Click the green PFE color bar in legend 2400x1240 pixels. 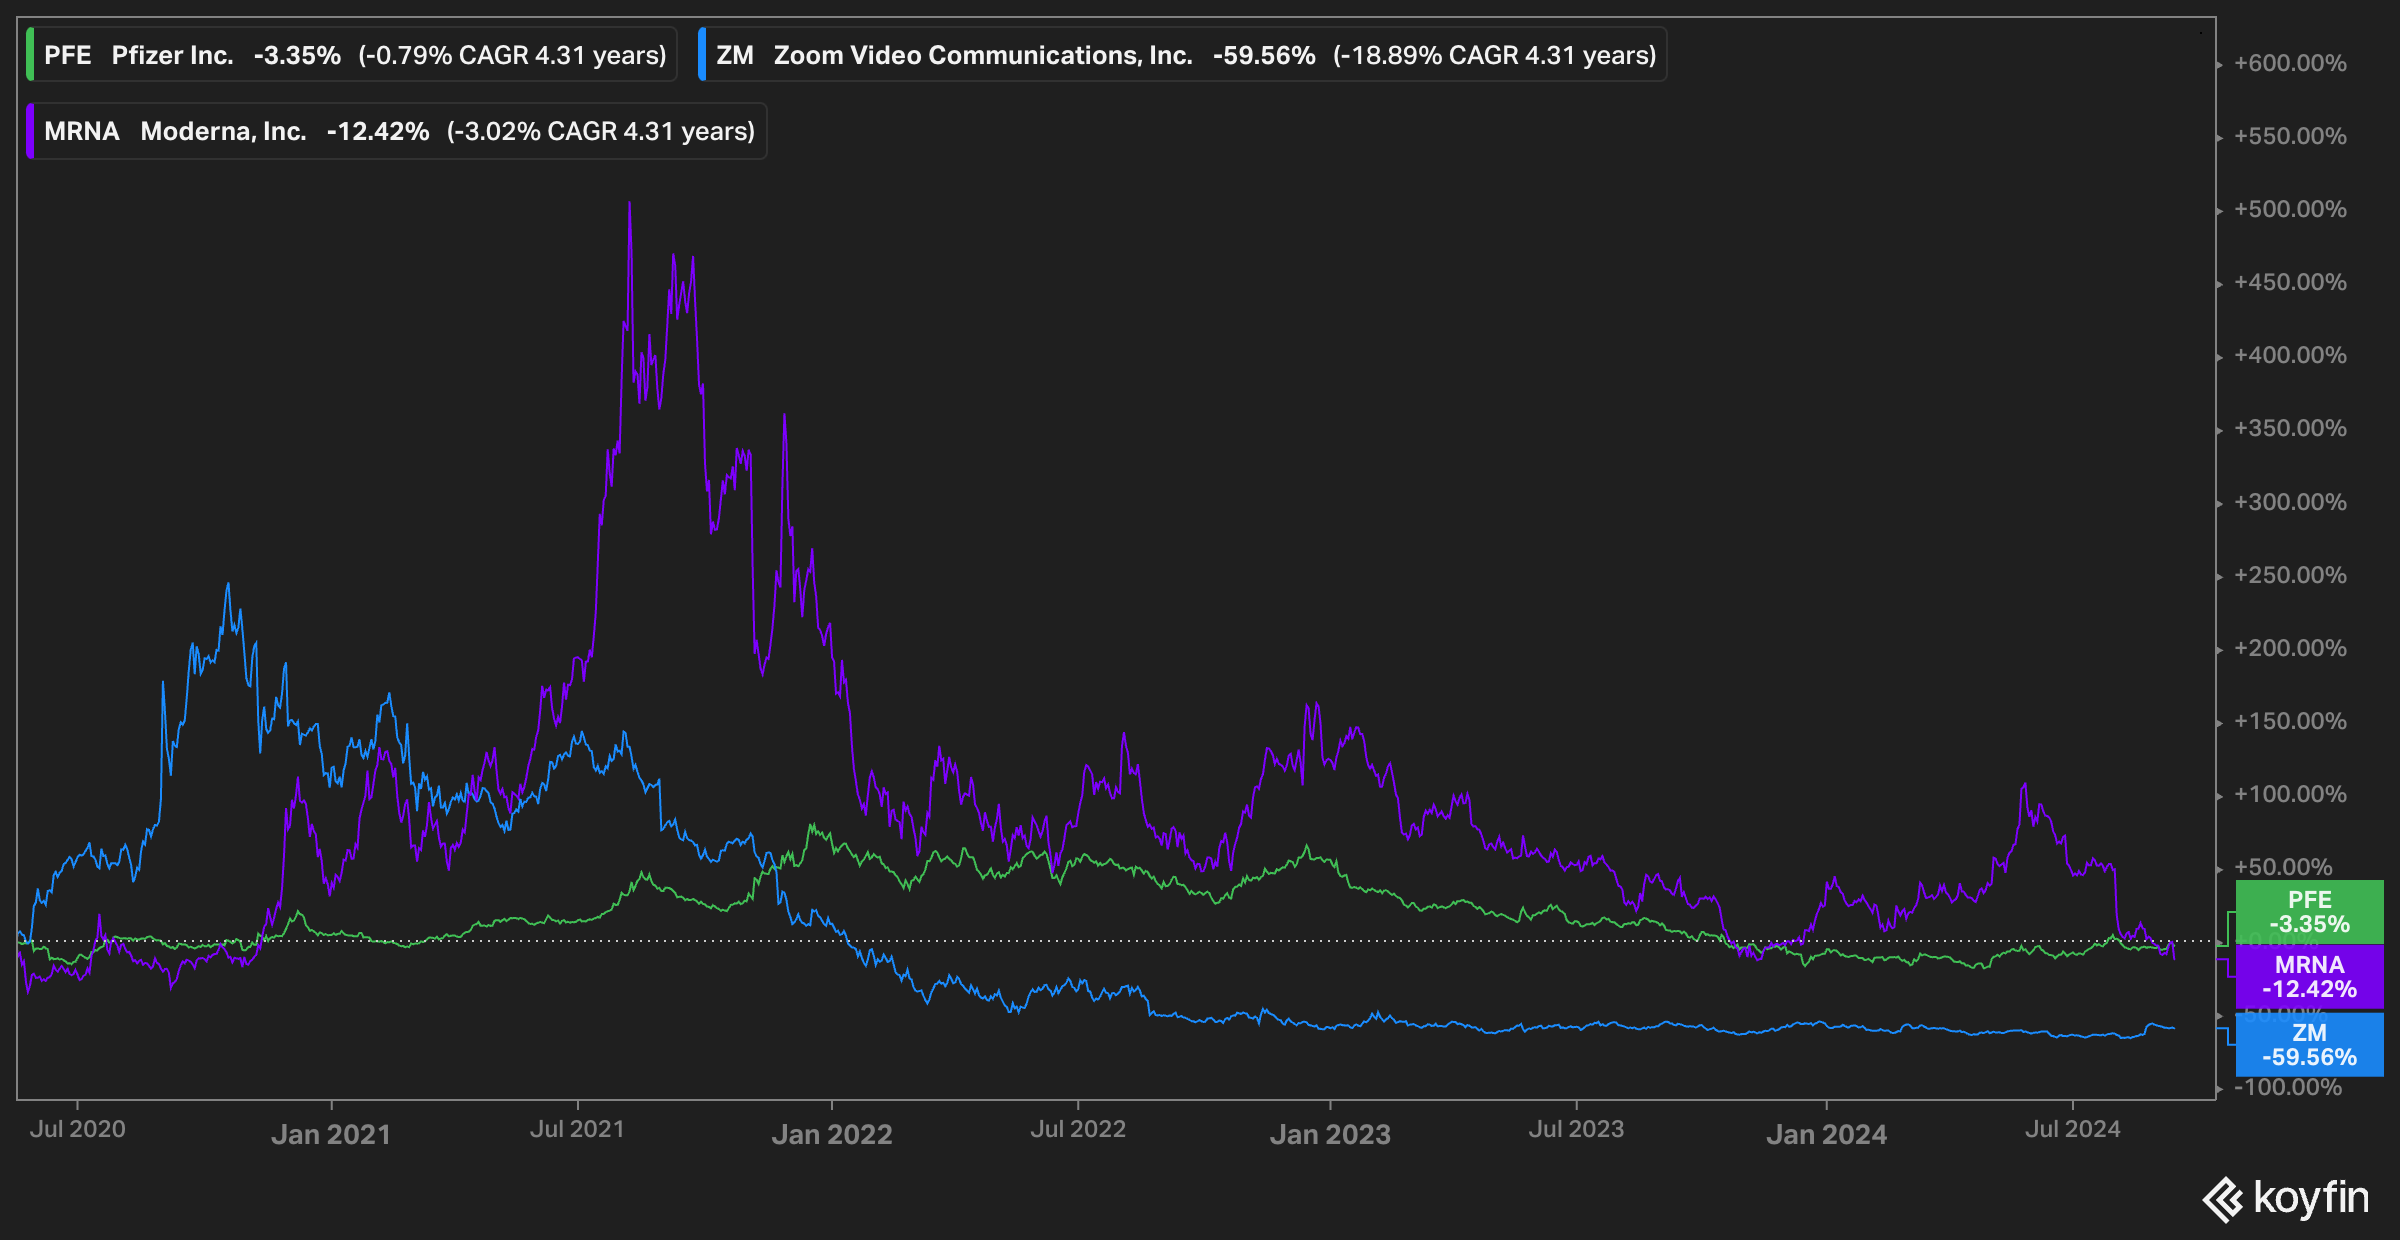pos(30,55)
